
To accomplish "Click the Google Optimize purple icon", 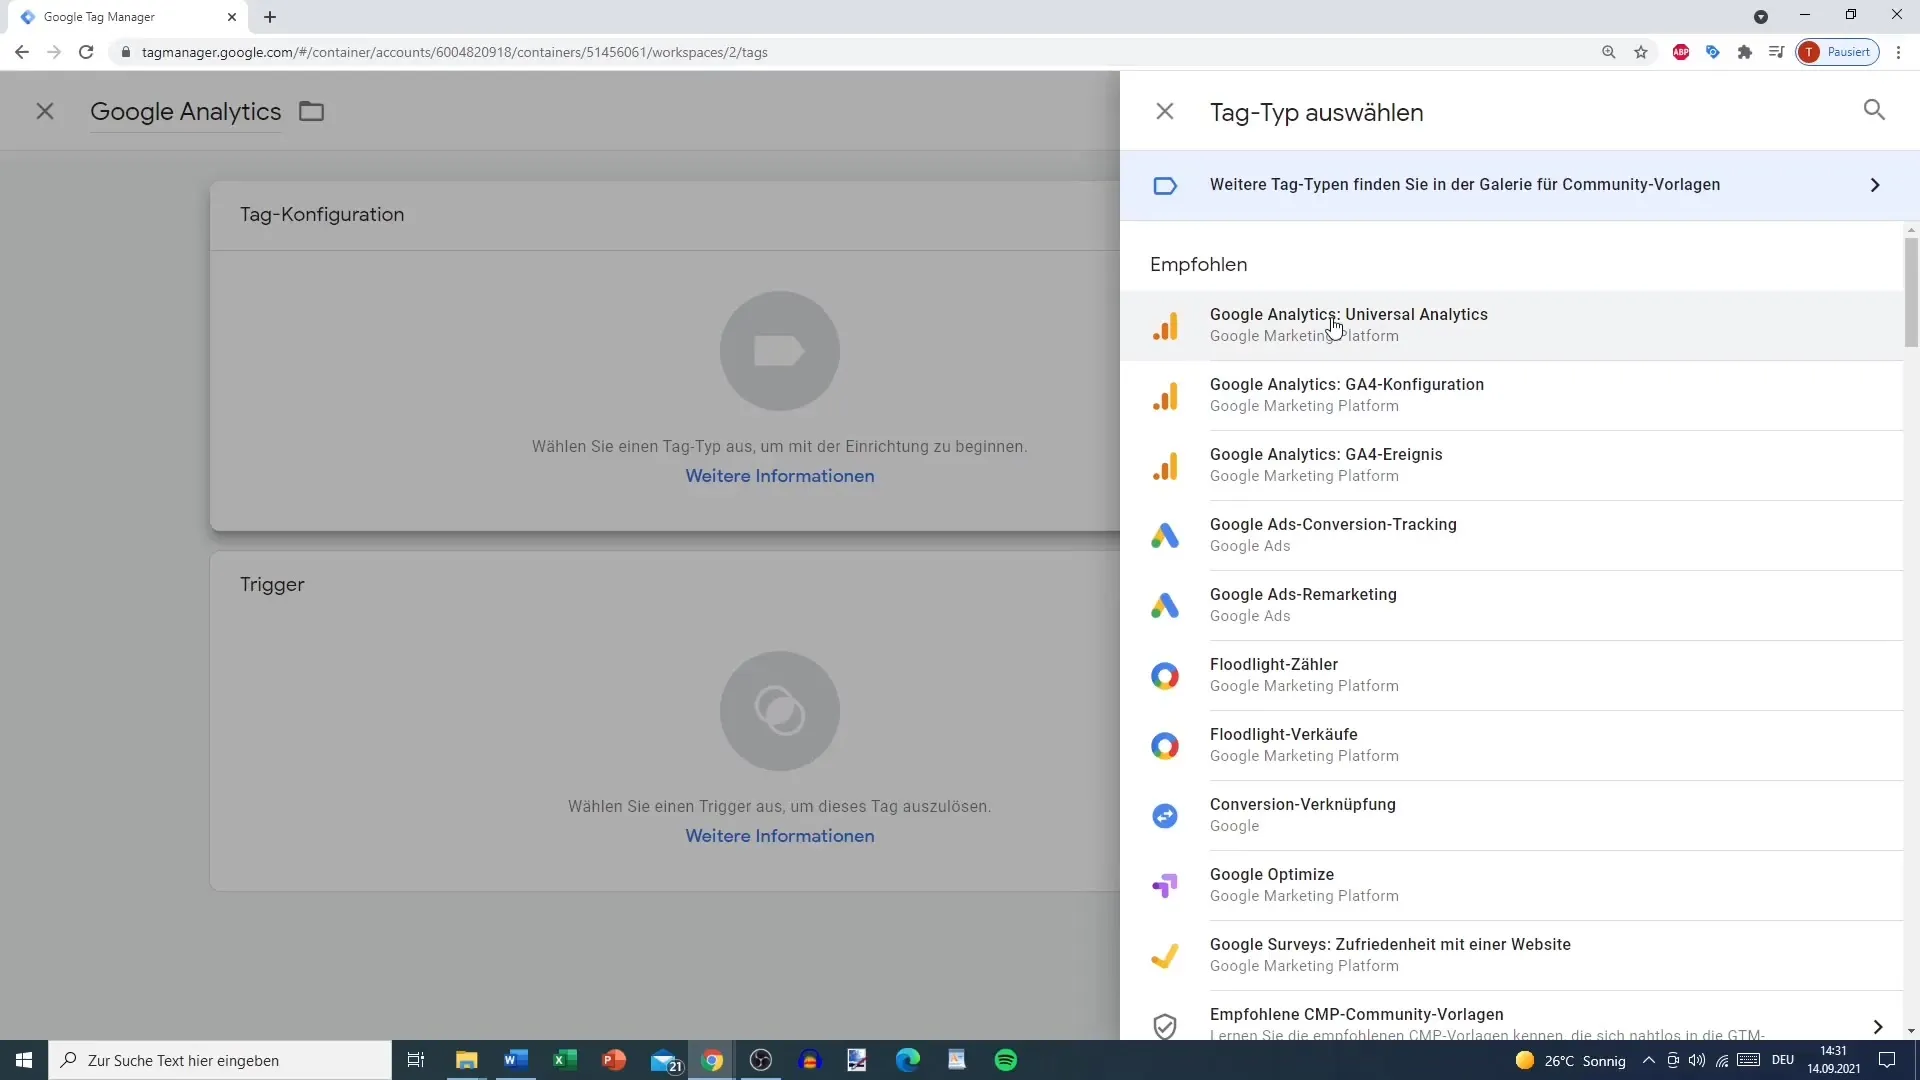I will pos(1165,886).
